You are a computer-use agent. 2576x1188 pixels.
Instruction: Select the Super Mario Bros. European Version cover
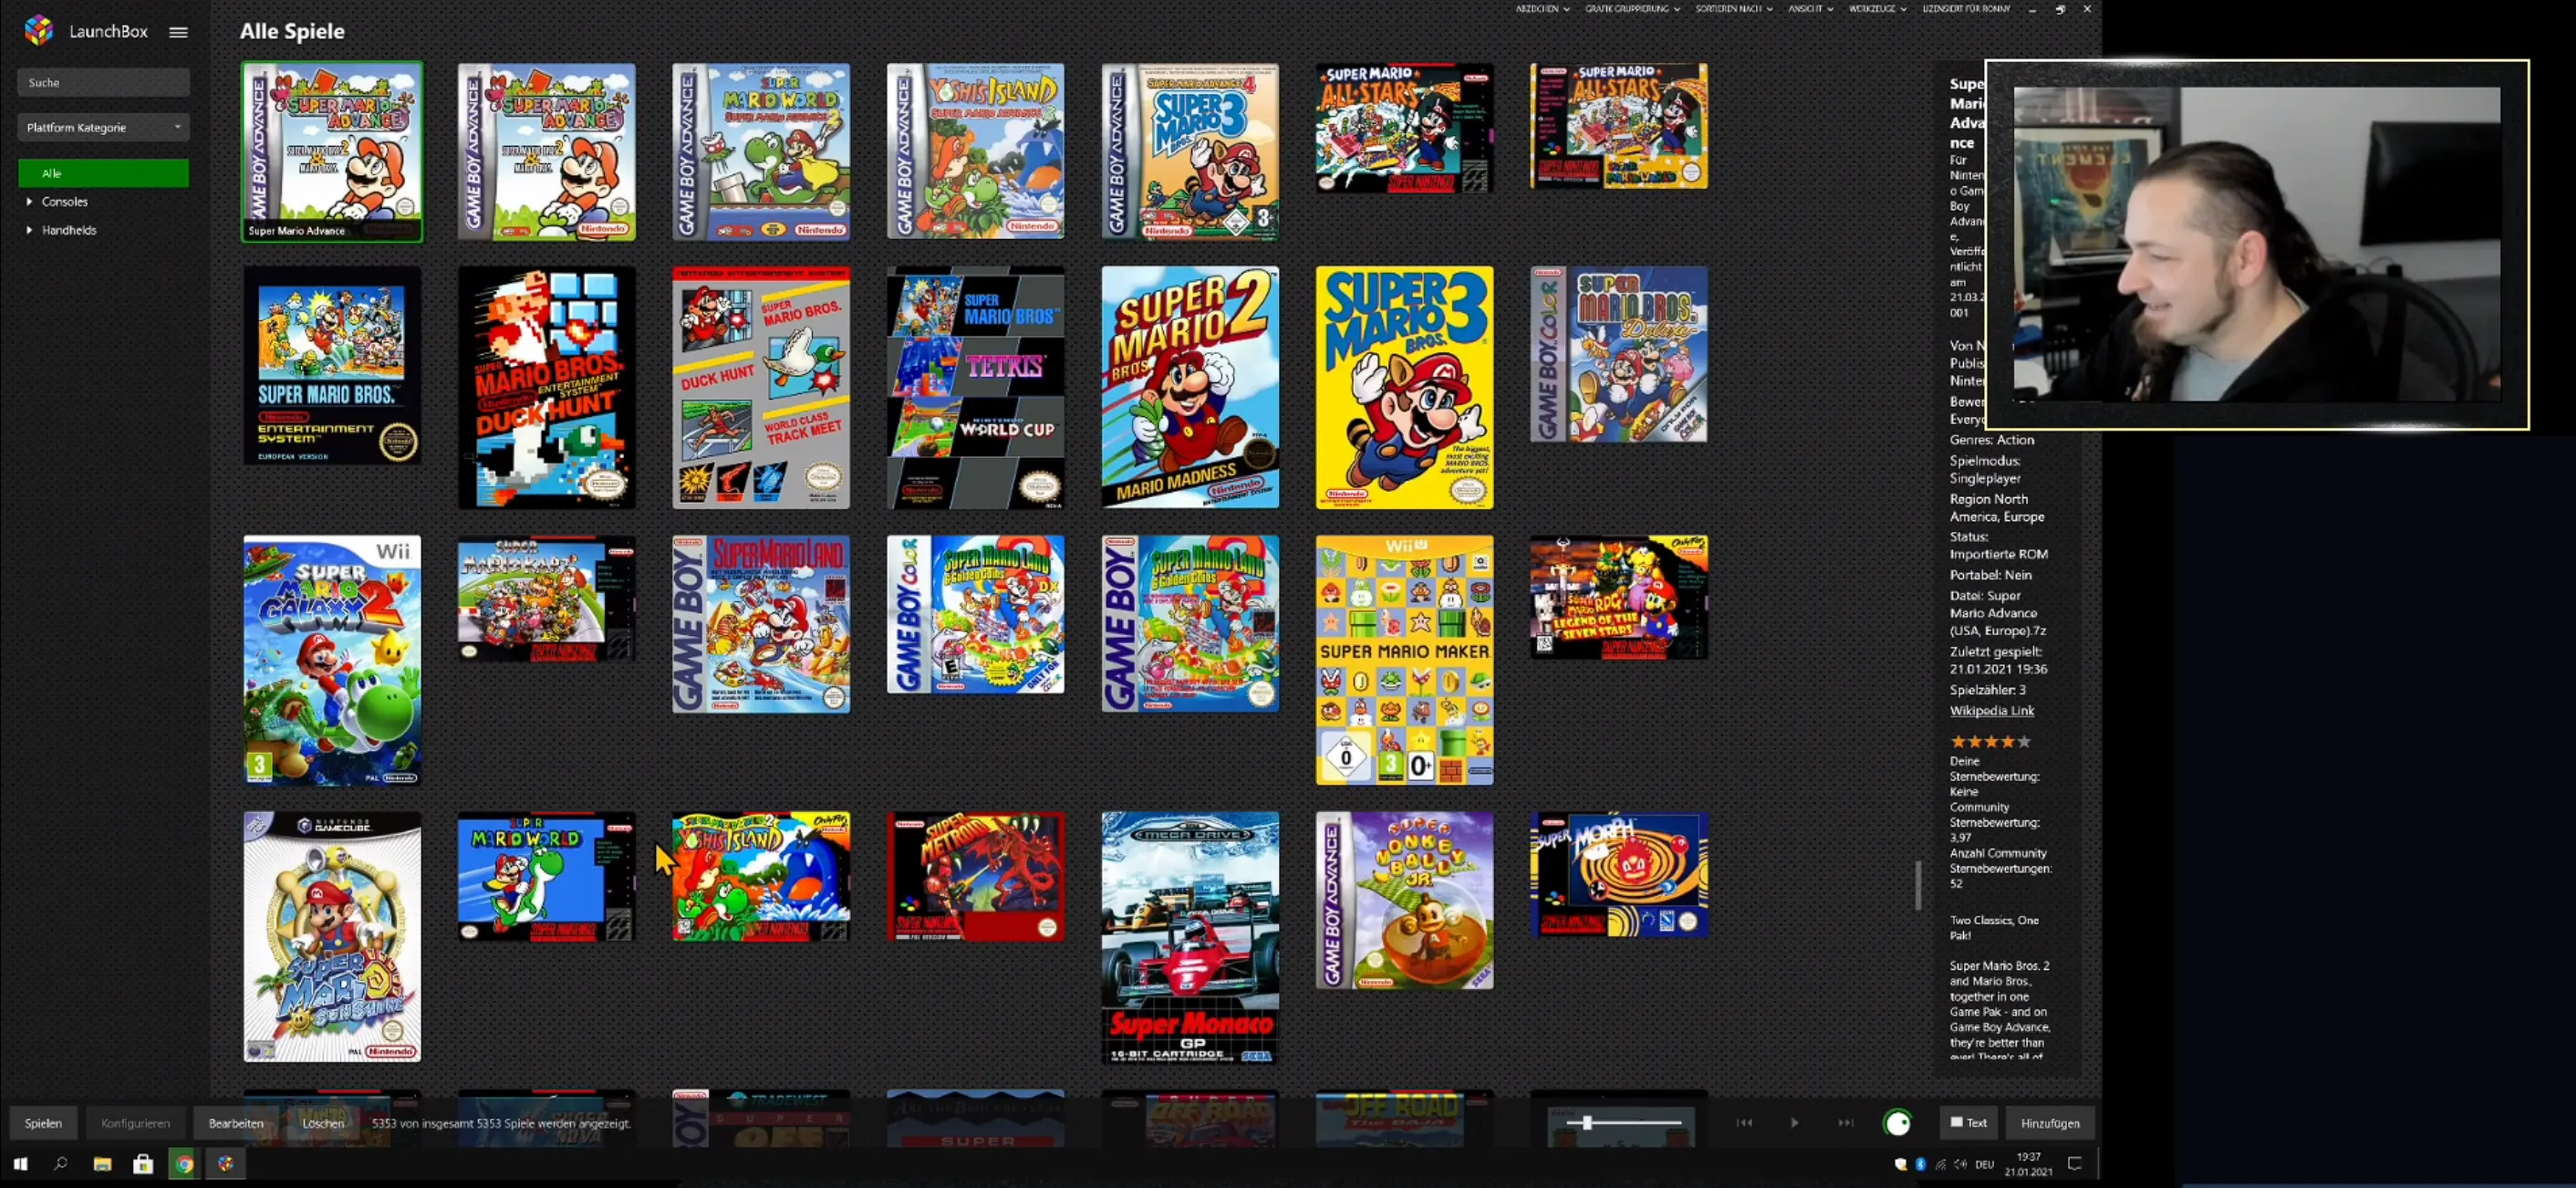click(x=332, y=365)
